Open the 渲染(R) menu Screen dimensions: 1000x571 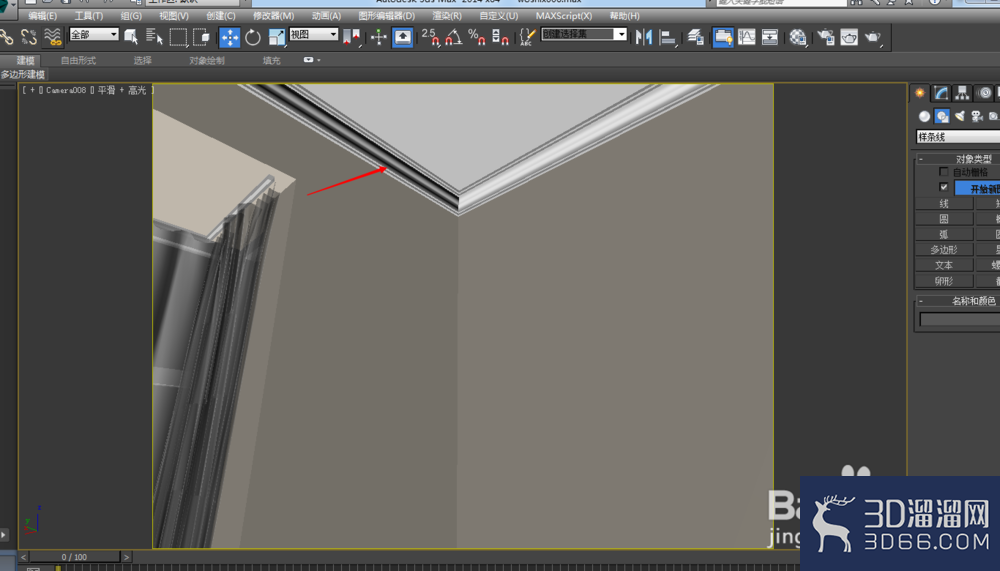click(x=447, y=16)
